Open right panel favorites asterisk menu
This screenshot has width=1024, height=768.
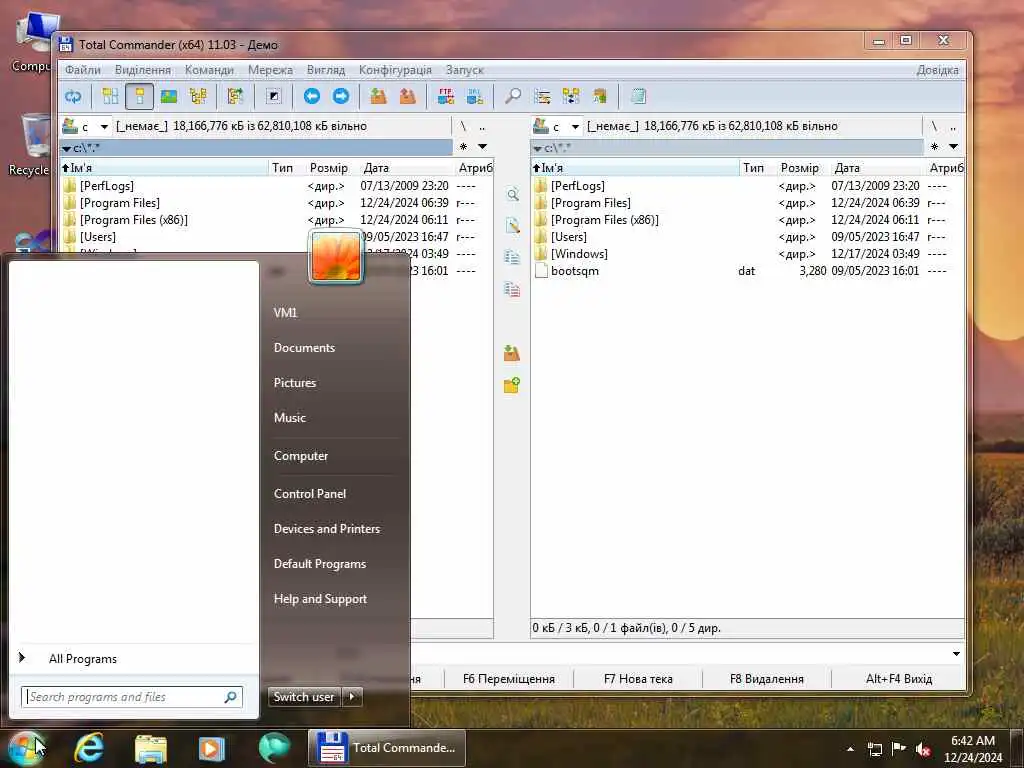pyautogui.click(x=935, y=147)
